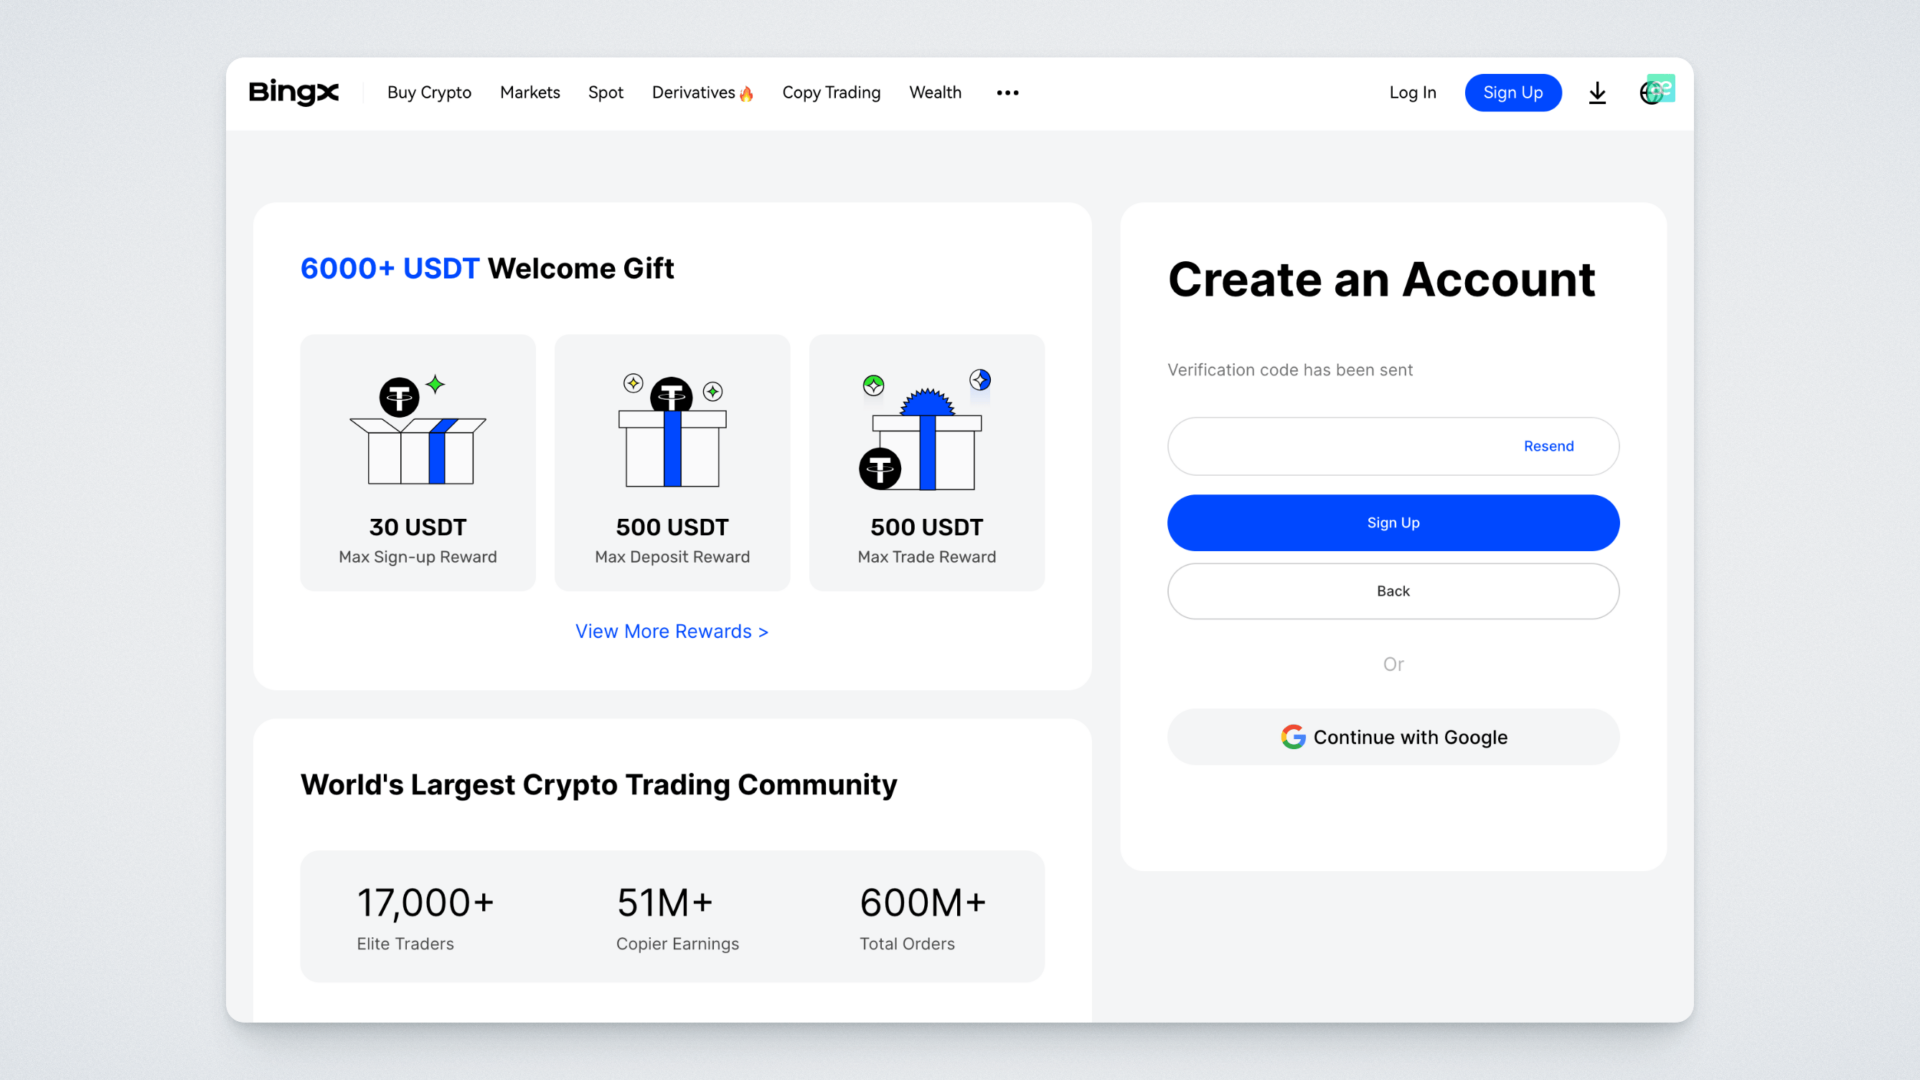The width and height of the screenshot is (1920, 1080).
Task: Go to Spot trading menu
Action: point(605,93)
